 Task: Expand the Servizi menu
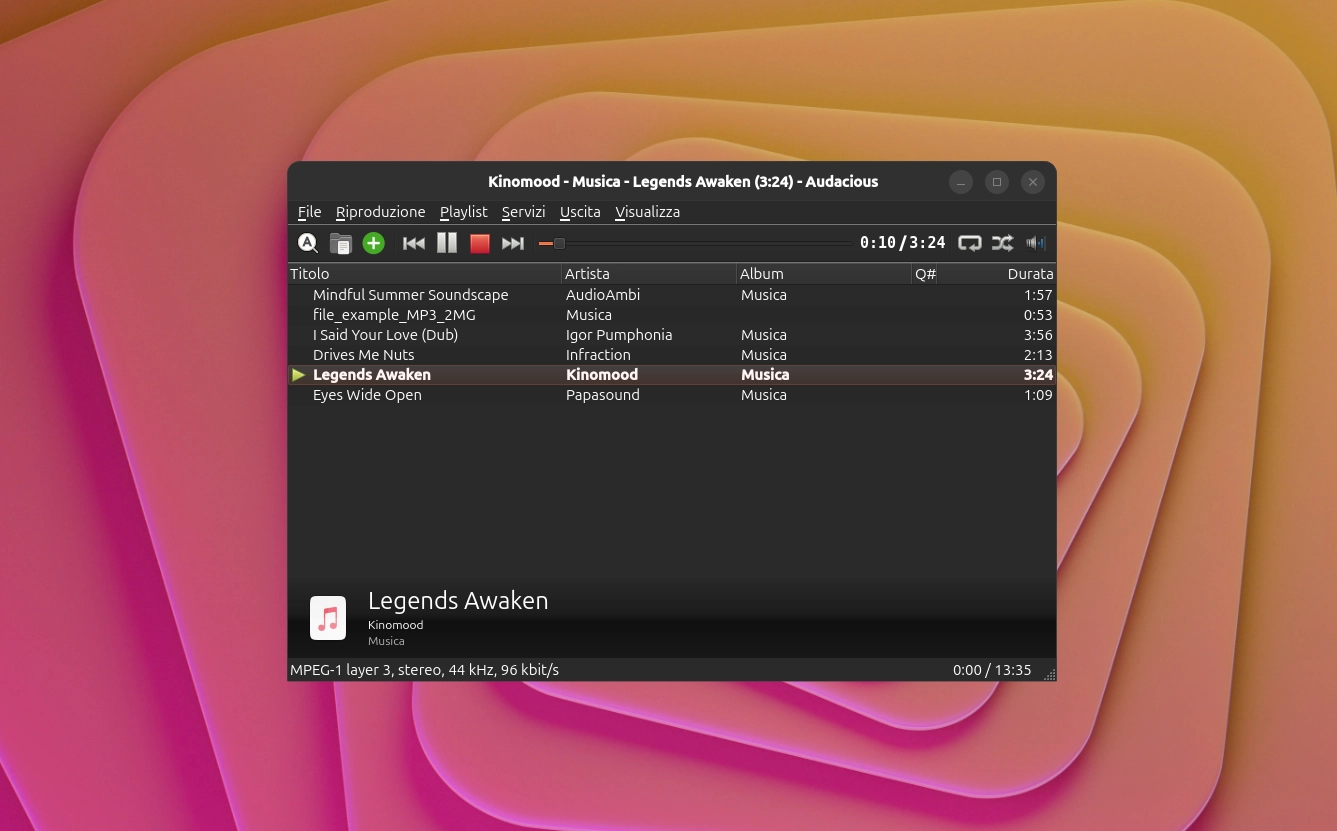click(523, 212)
